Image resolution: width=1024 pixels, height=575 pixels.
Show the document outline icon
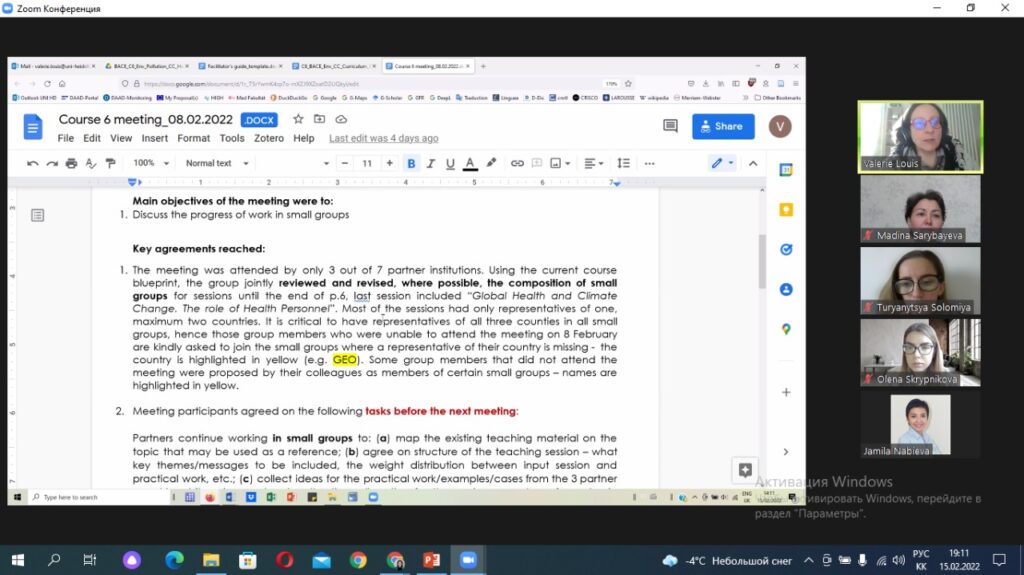[x=38, y=215]
